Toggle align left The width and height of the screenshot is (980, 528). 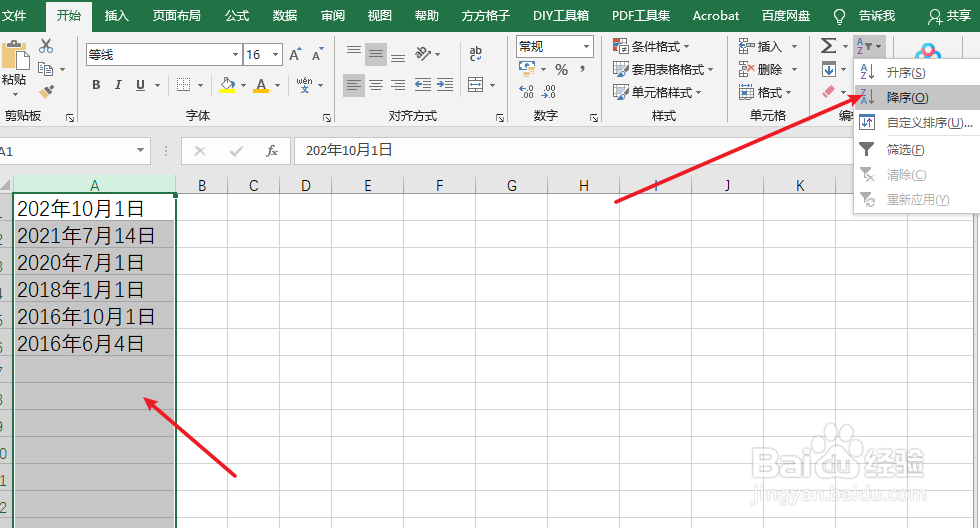coord(354,85)
